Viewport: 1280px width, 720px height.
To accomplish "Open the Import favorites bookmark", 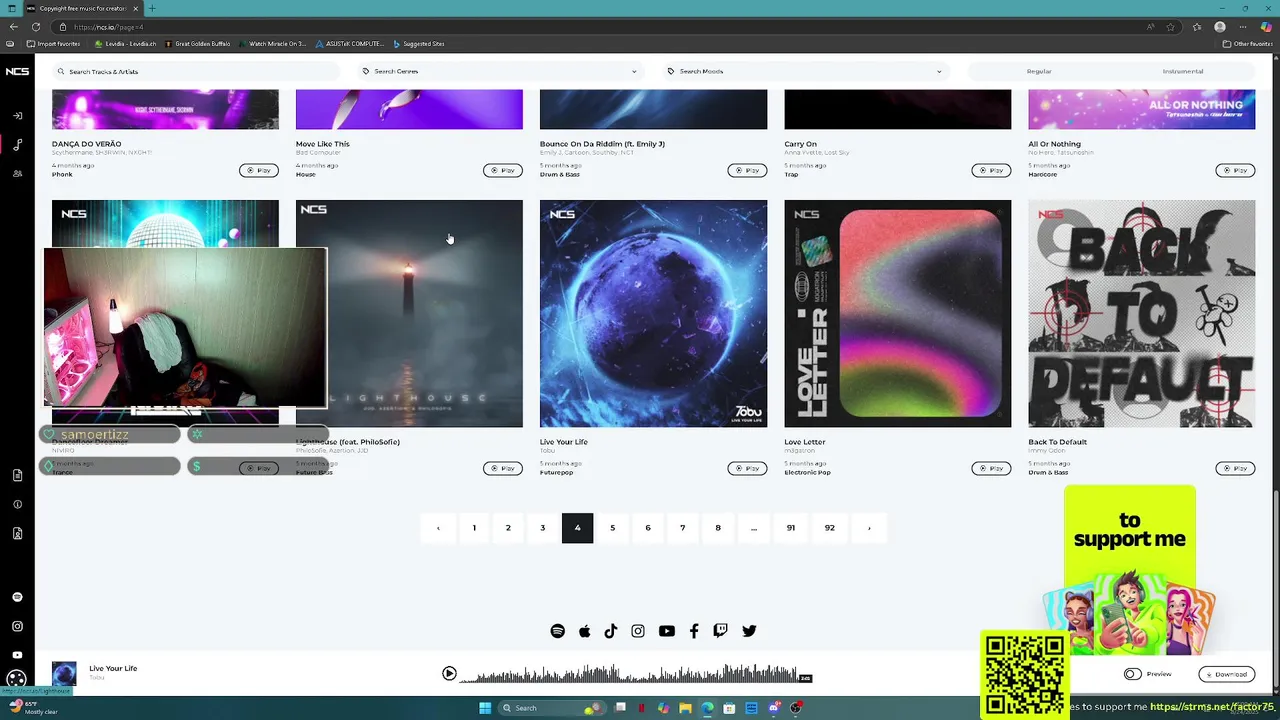I will (53, 44).
